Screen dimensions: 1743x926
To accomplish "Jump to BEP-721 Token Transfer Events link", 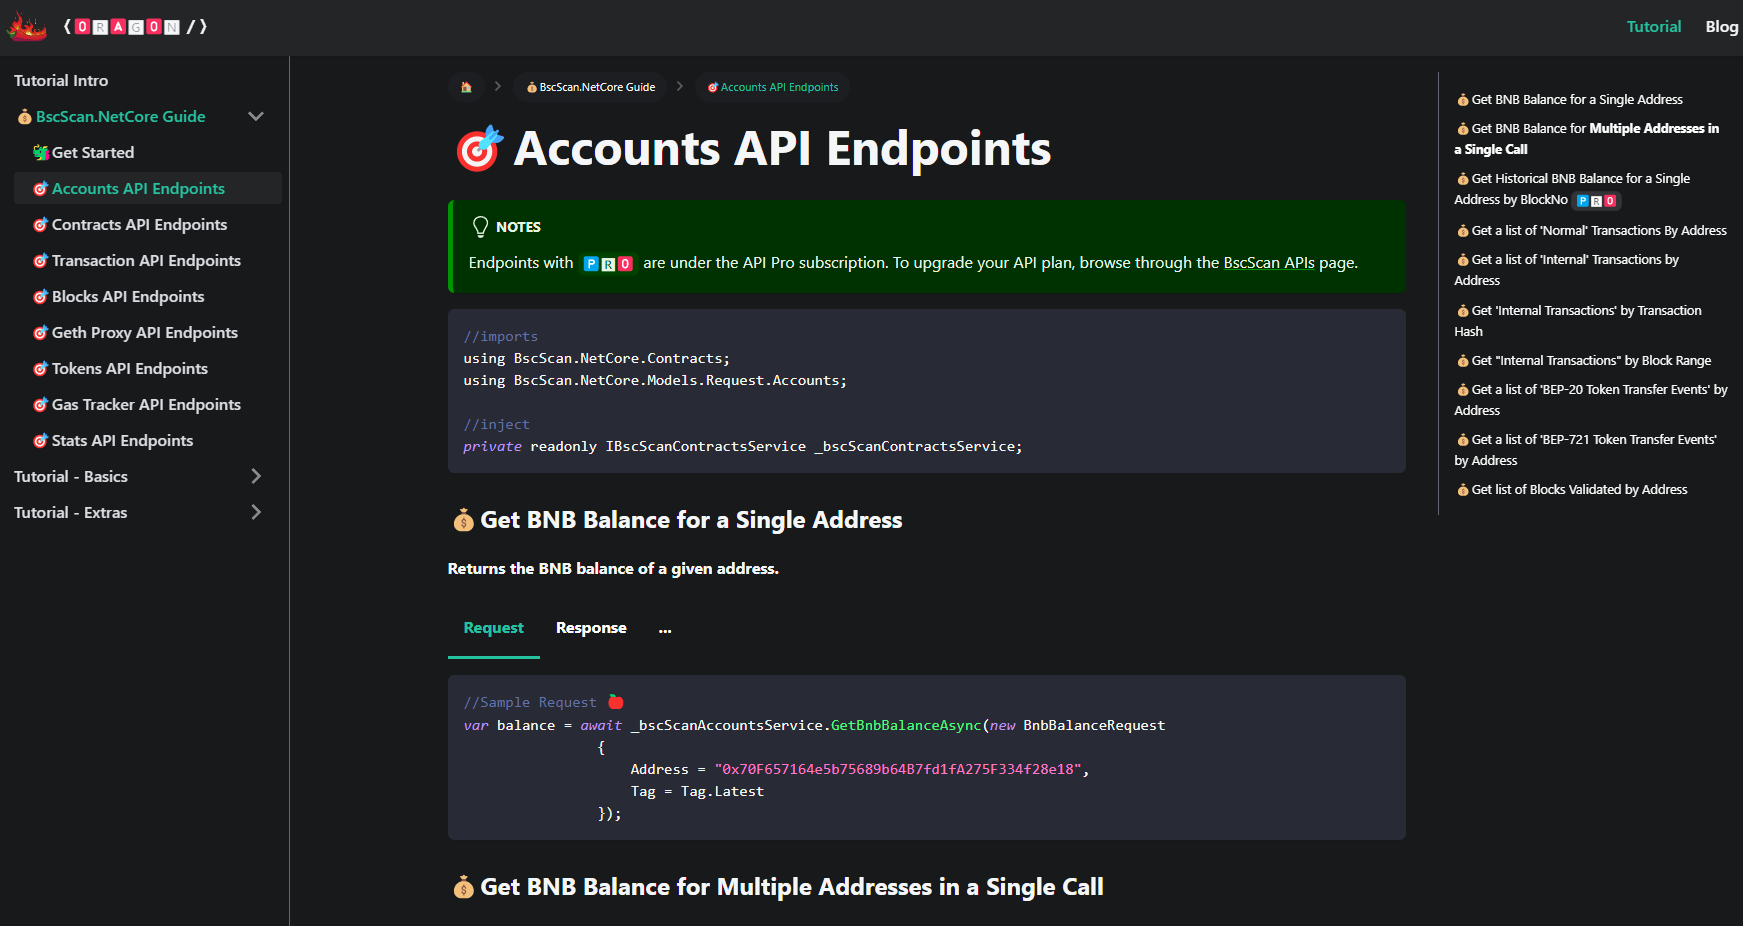I will (1586, 450).
